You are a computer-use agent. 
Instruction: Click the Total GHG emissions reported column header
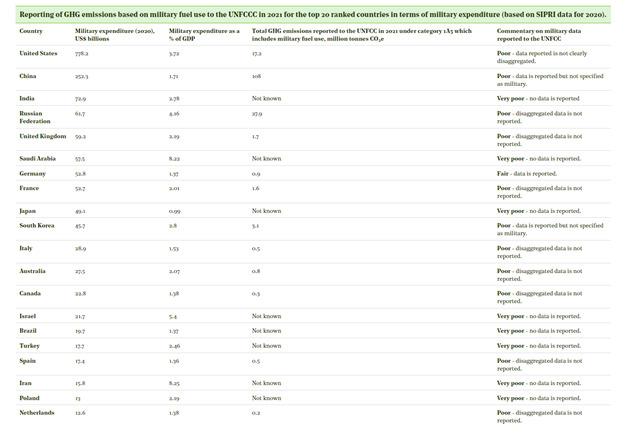361,35
